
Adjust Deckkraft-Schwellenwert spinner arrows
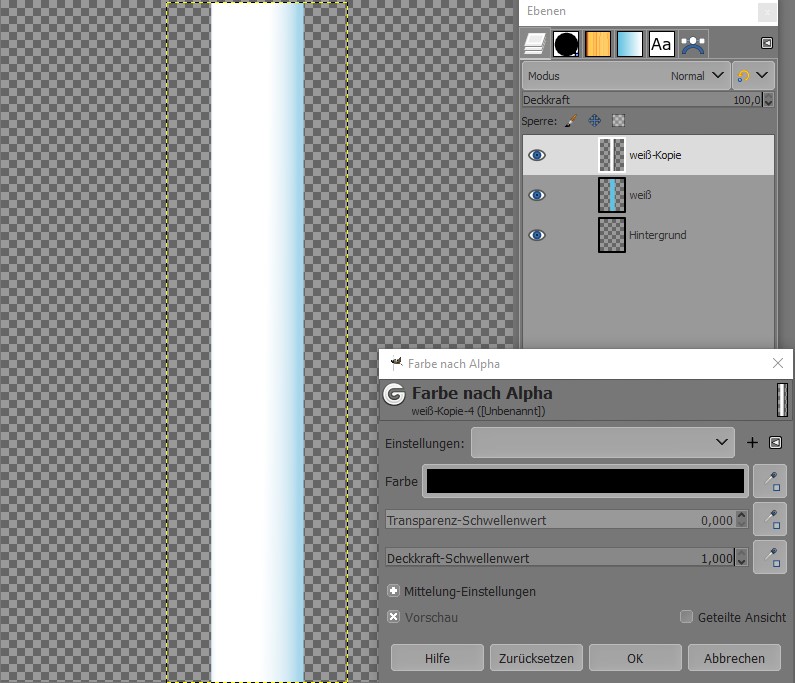[741, 558]
